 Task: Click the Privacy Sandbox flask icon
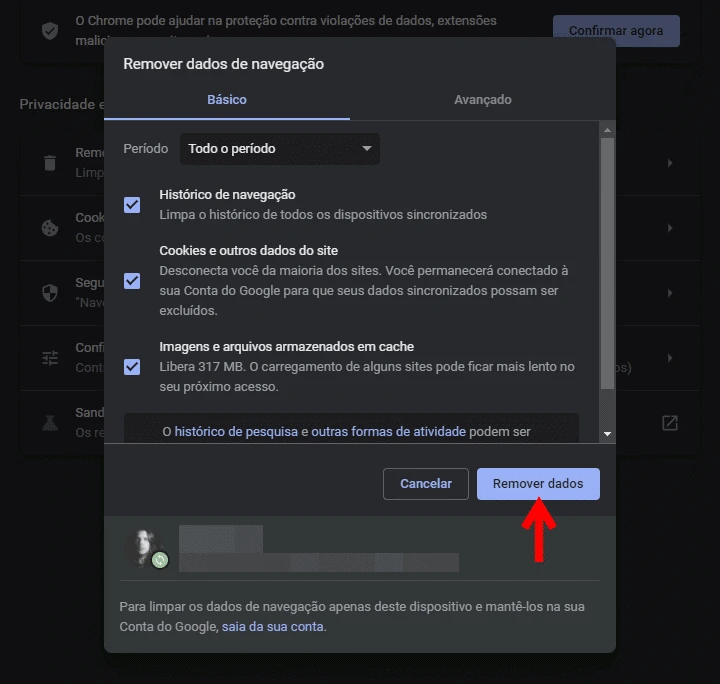coord(49,423)
